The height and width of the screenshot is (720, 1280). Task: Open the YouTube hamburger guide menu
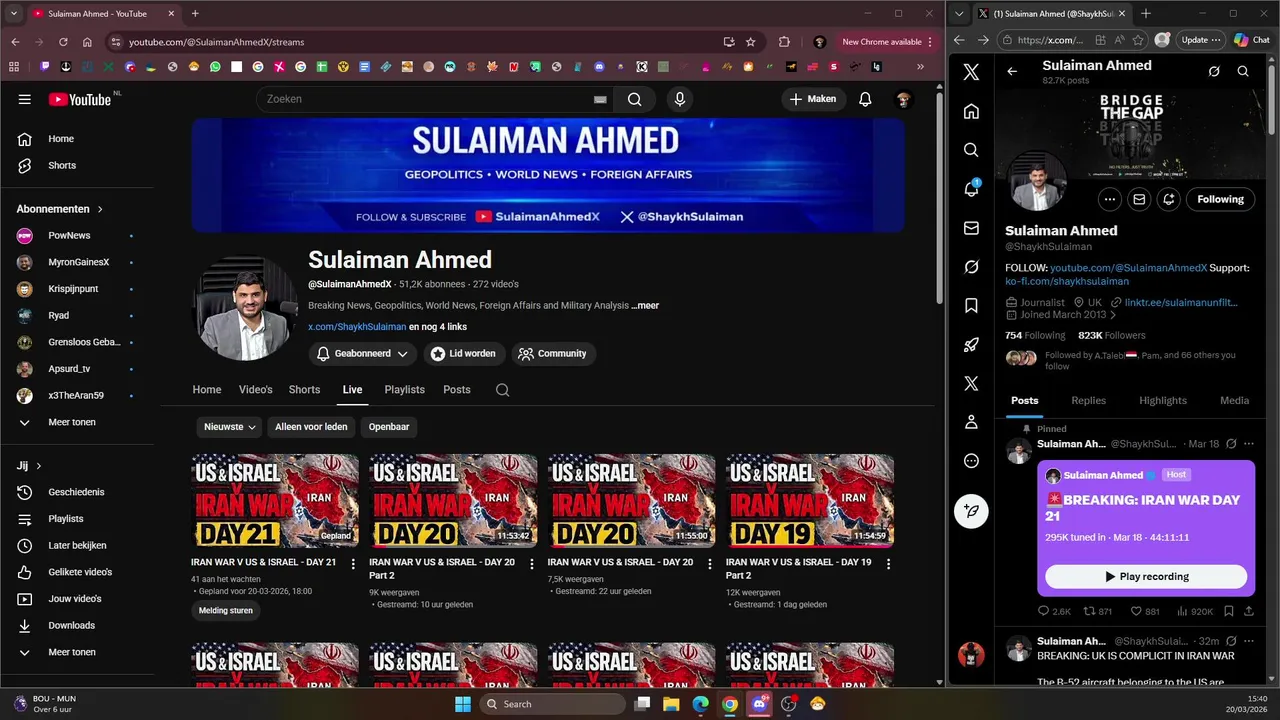point(24,99)
